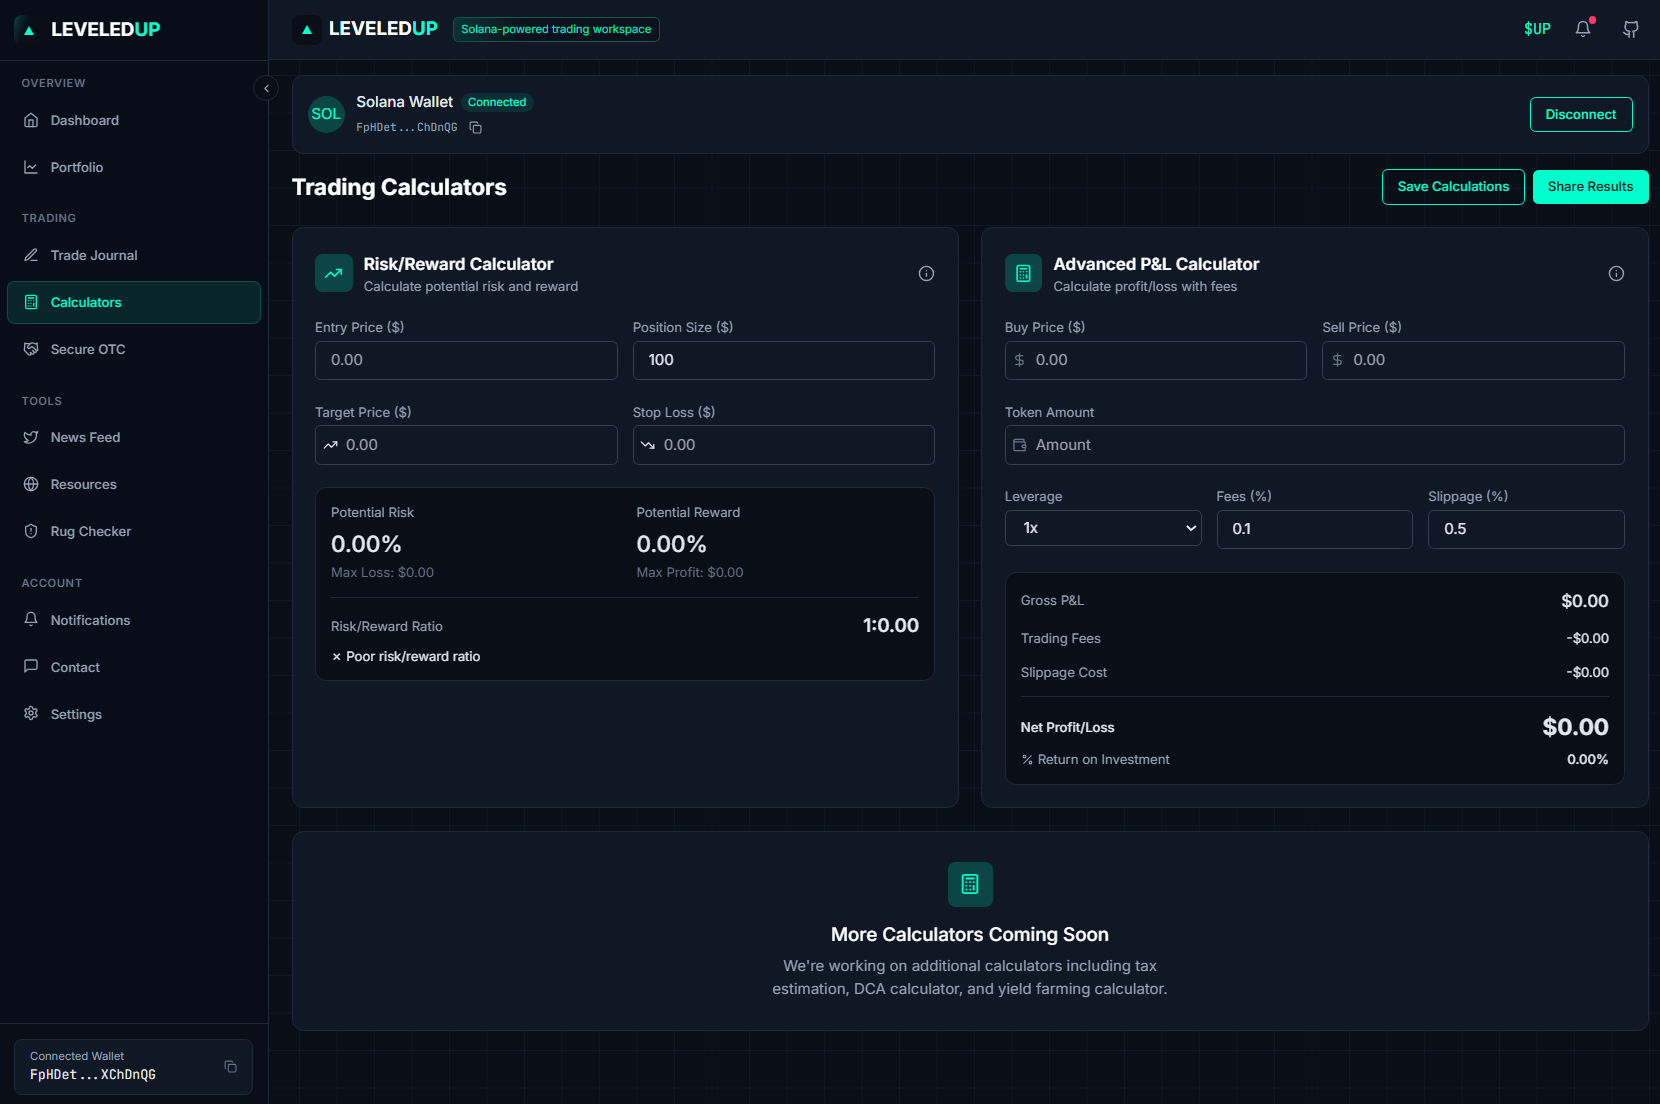
Task: Copy the connected Solana wallet address
Action: [475, 128]
